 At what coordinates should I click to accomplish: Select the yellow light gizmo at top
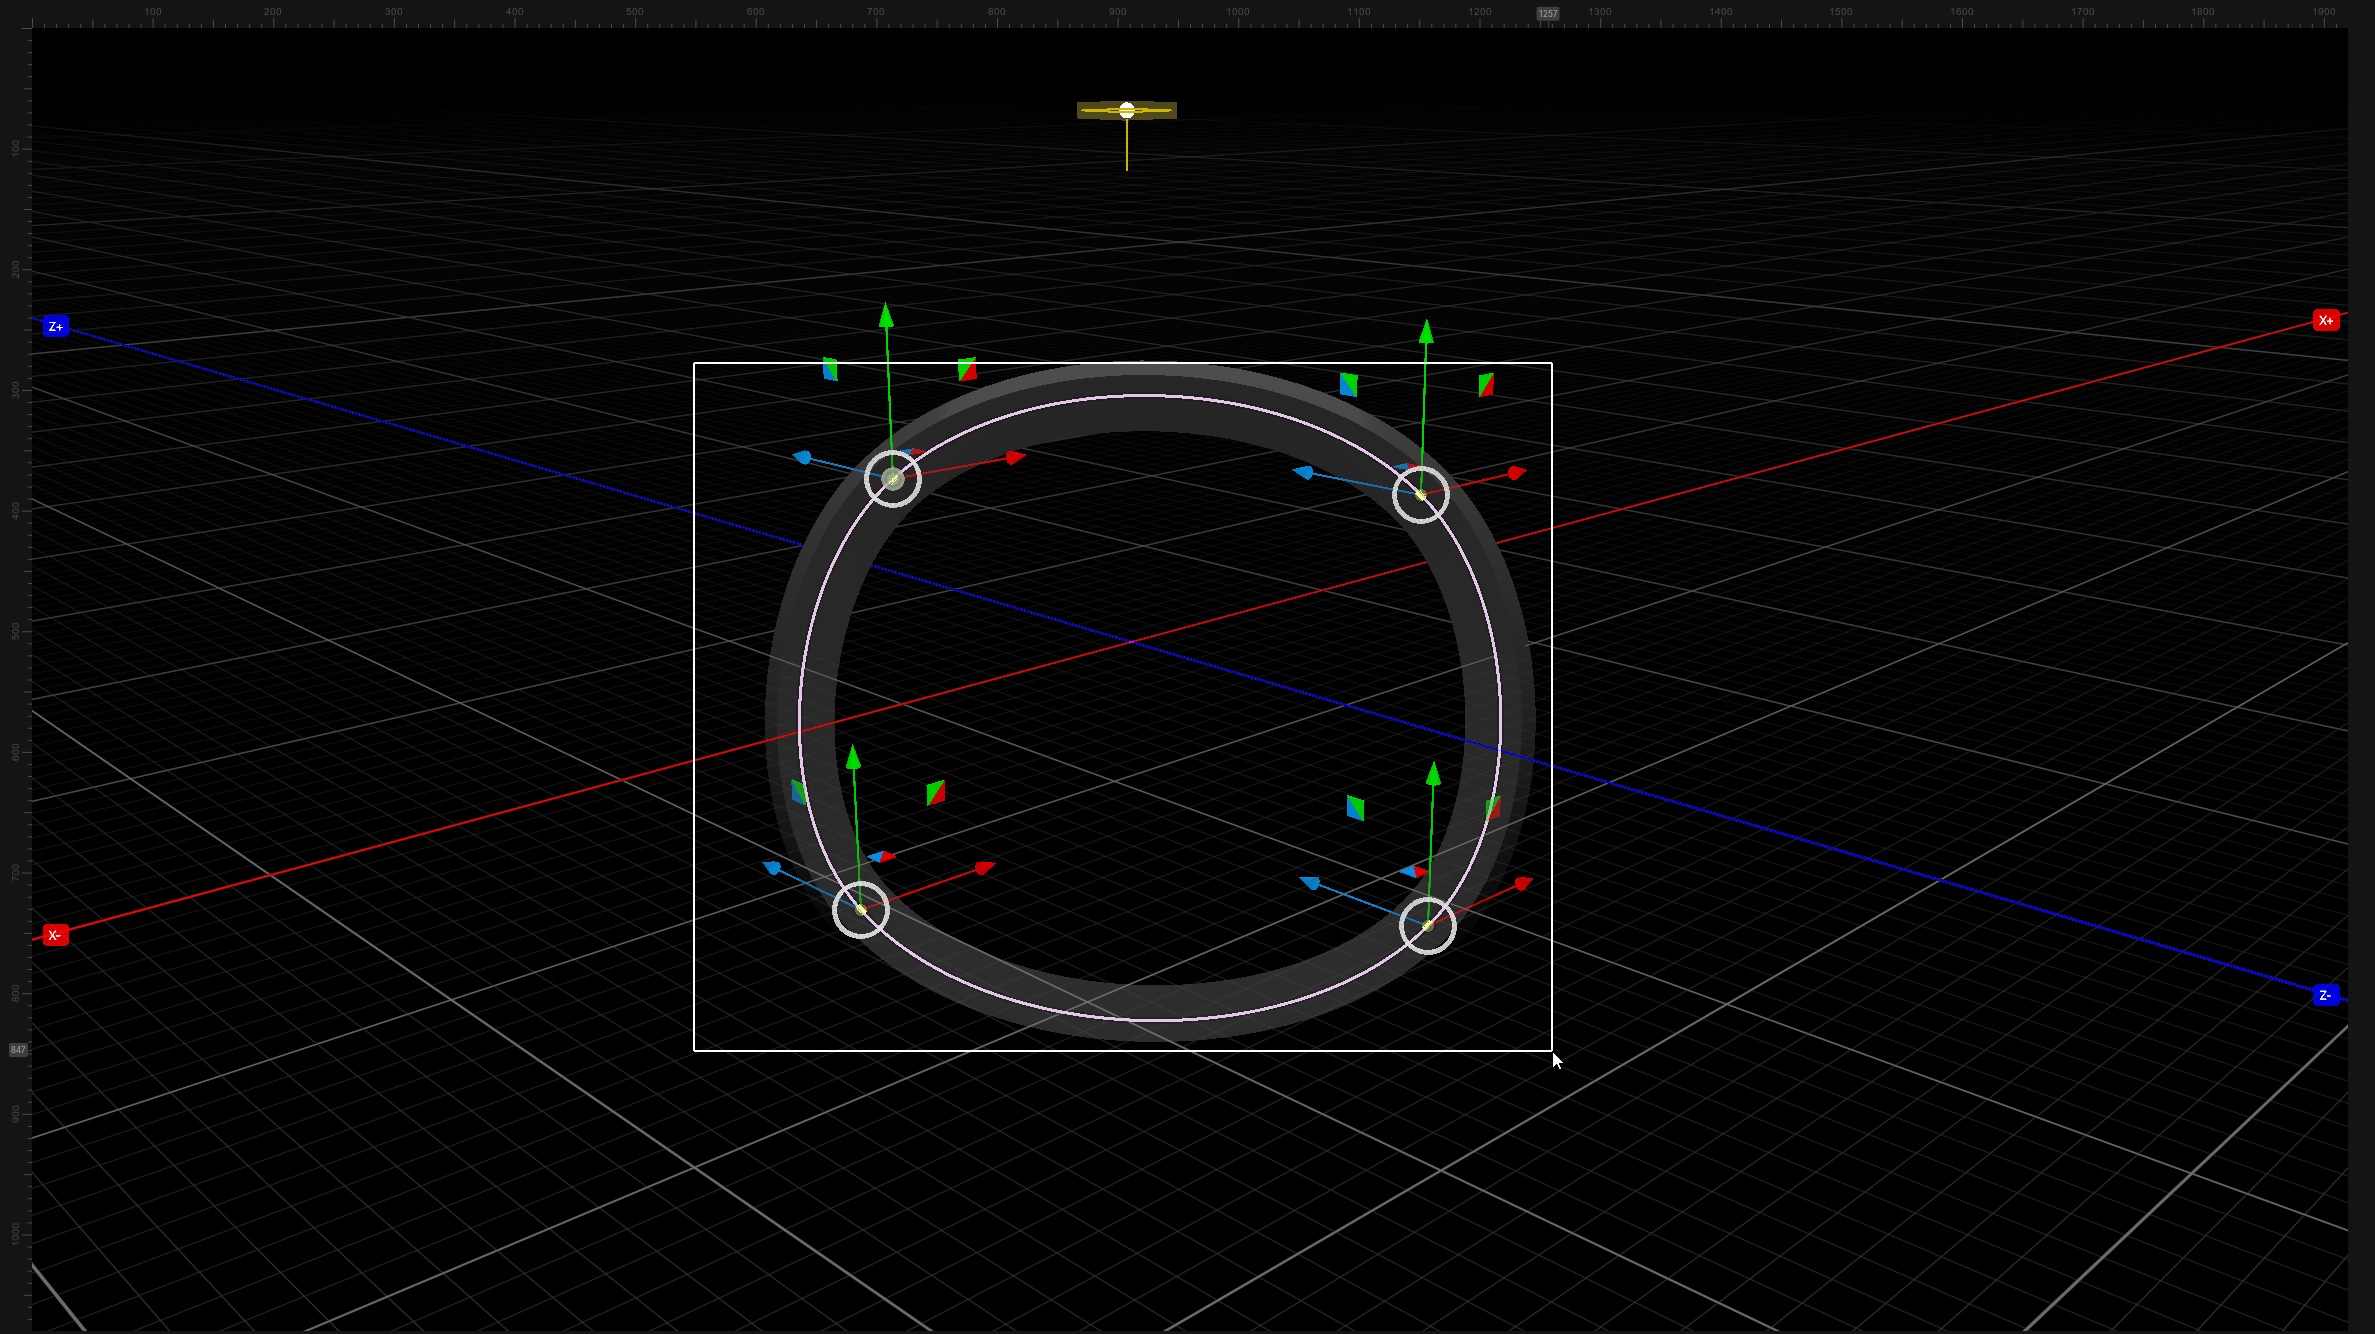pos(1127,111)
